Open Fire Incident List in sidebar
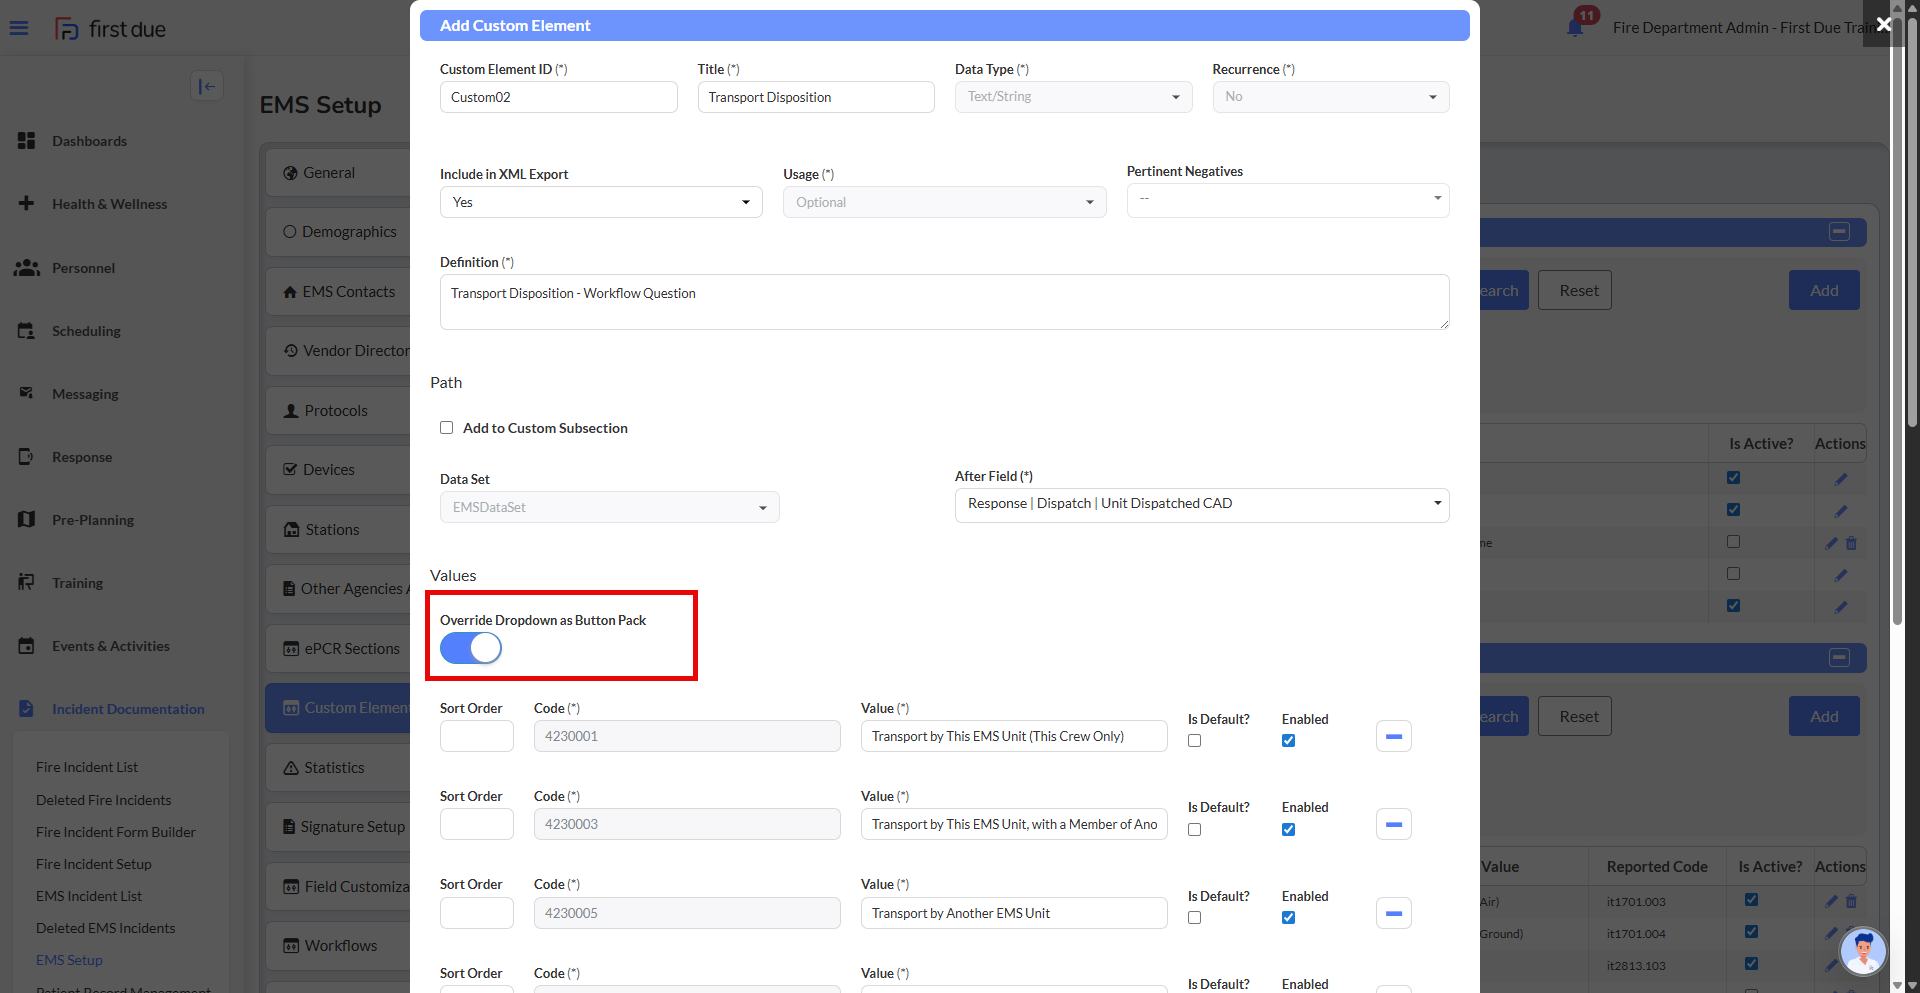The width and height of the screenshot is (1920, 993). (x=87, y=767)
